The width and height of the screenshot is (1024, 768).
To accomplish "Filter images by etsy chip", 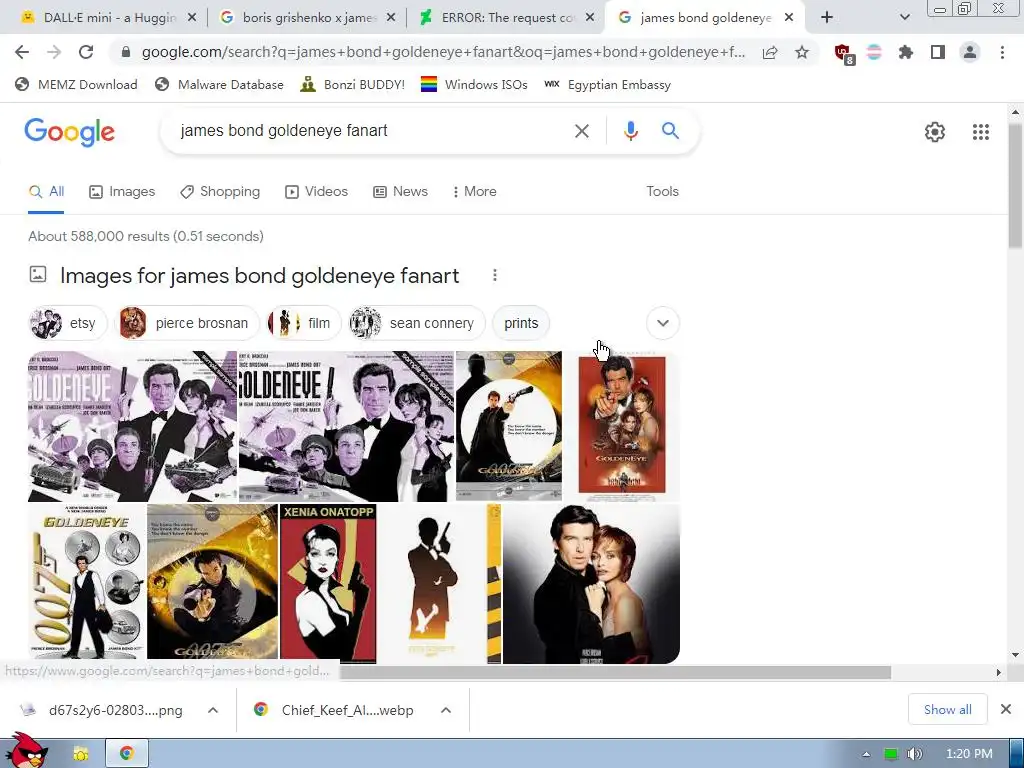I will point(67,323).
